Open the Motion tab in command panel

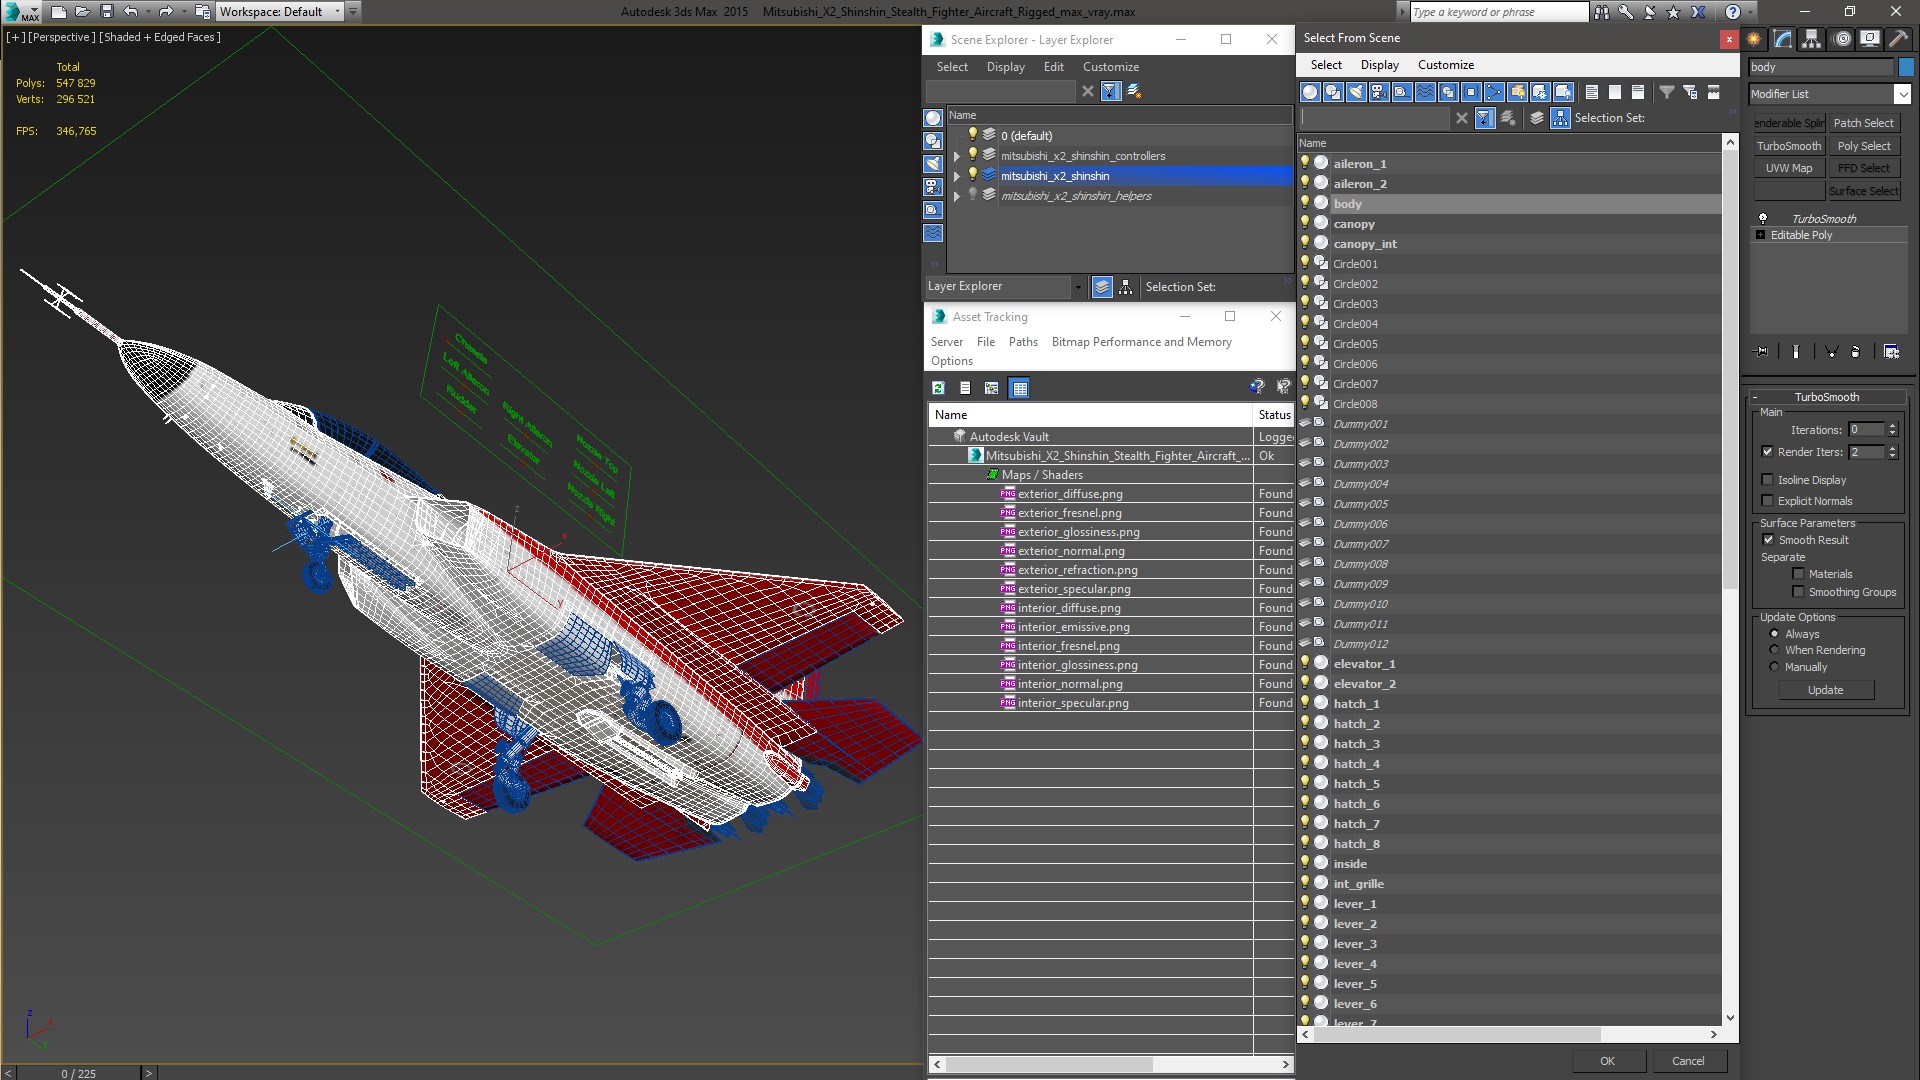point(1842,39)
